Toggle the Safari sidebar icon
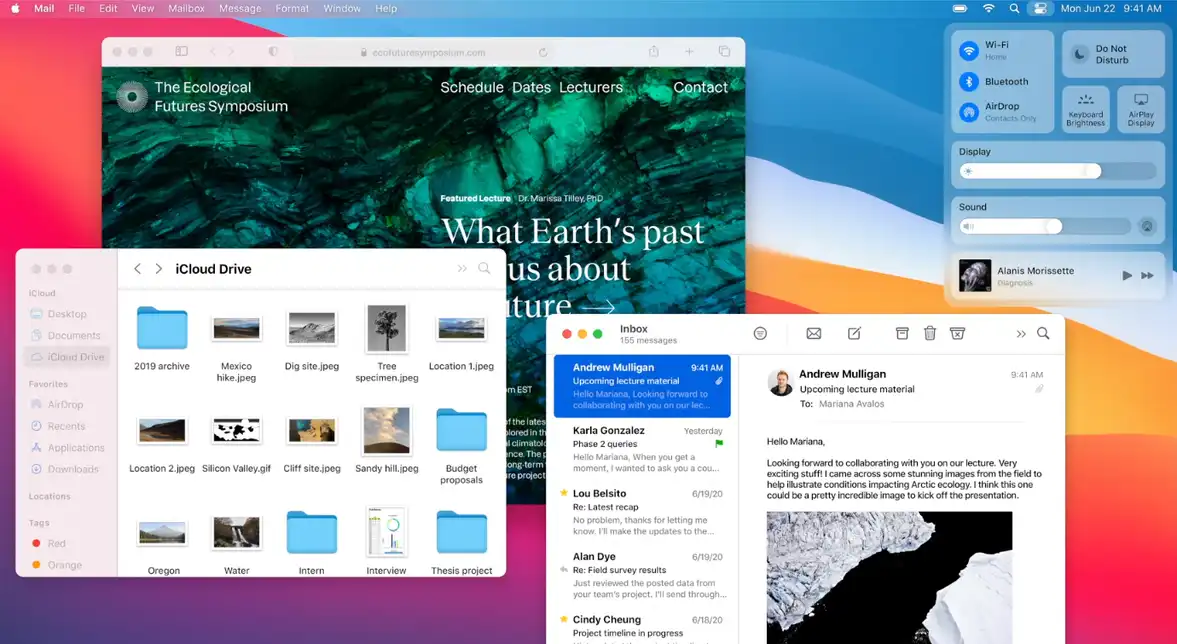Viewport: 1177px width, 644px height. point(182,51)
